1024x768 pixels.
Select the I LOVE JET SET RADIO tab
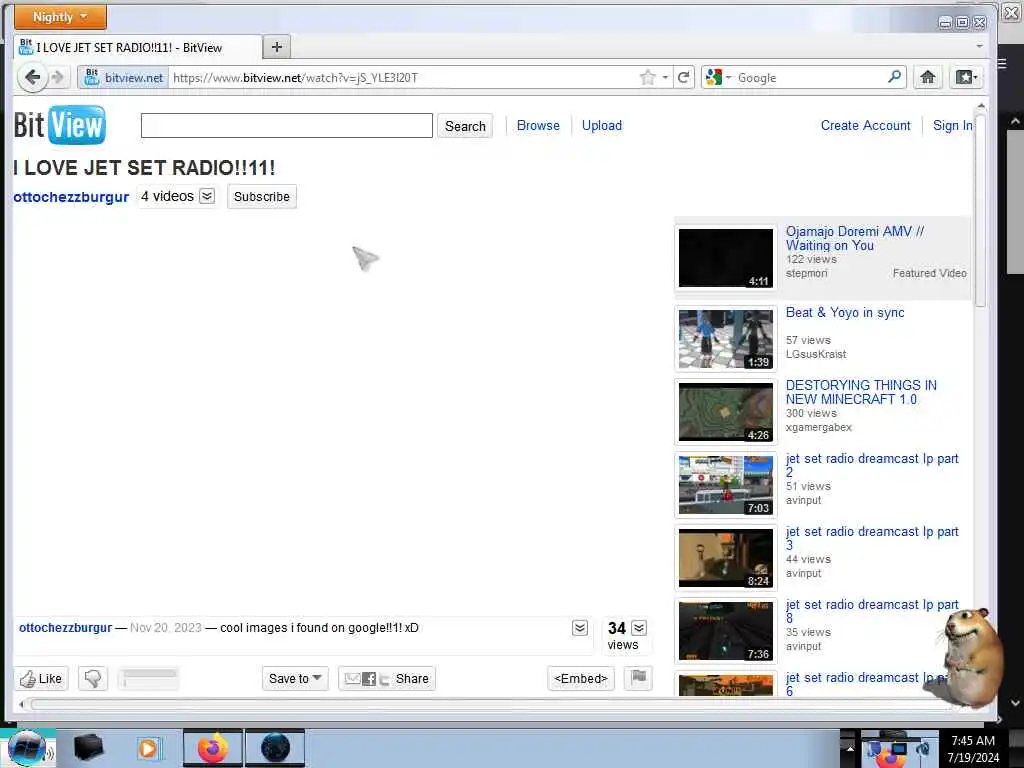[137, 47]
